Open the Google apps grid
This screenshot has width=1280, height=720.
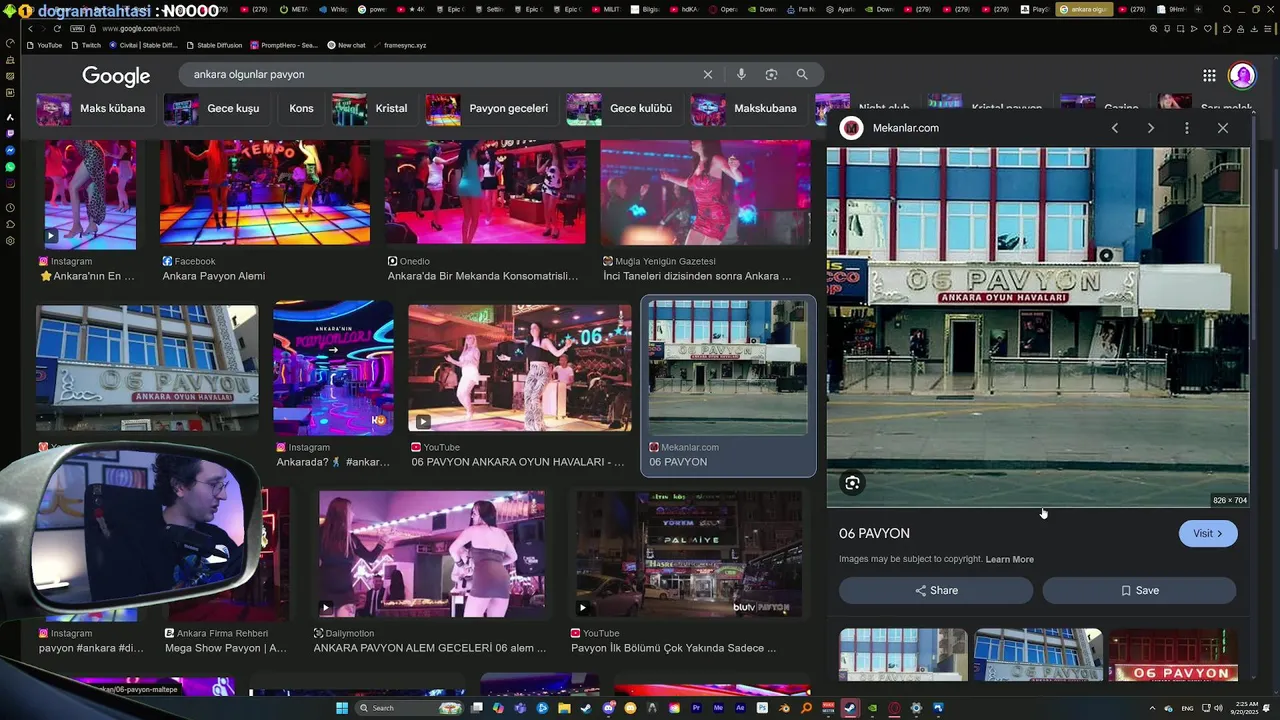1209,75
